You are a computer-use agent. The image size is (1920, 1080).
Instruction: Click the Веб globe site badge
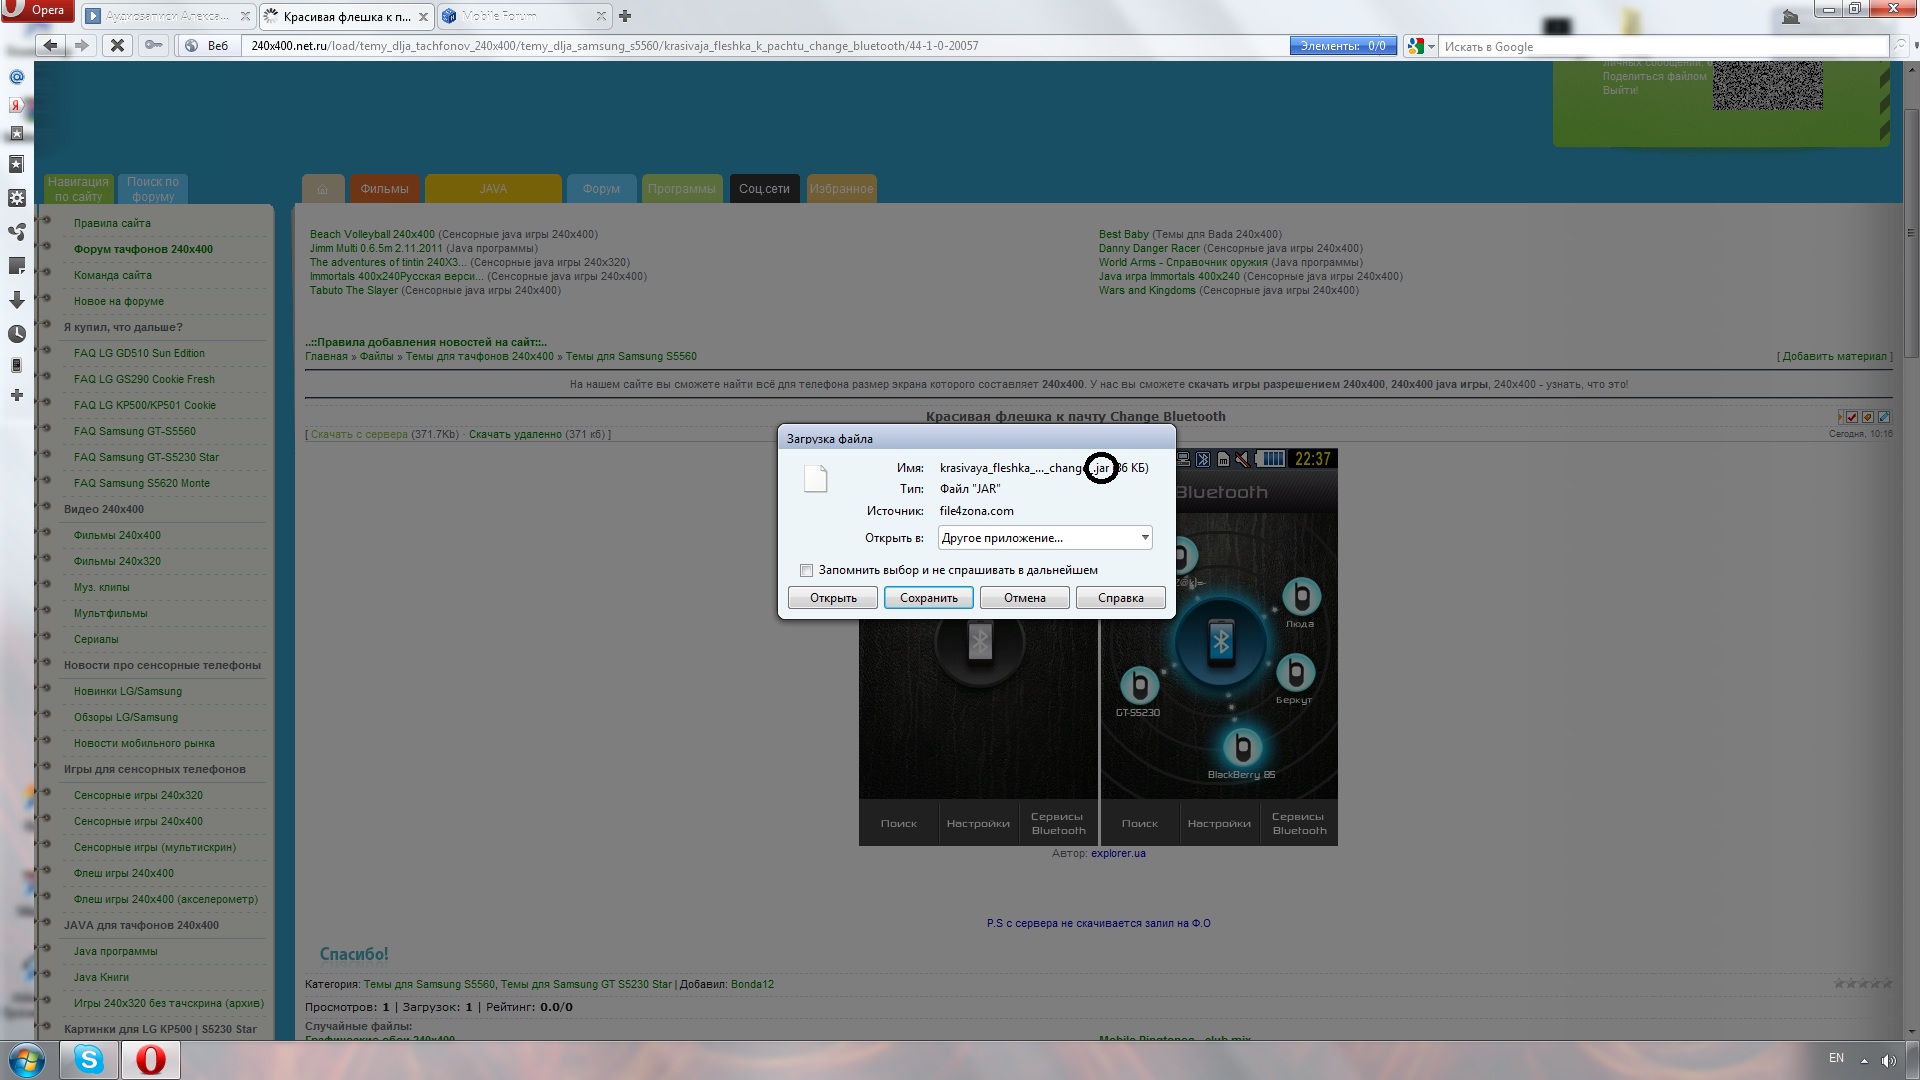point(207,46)
